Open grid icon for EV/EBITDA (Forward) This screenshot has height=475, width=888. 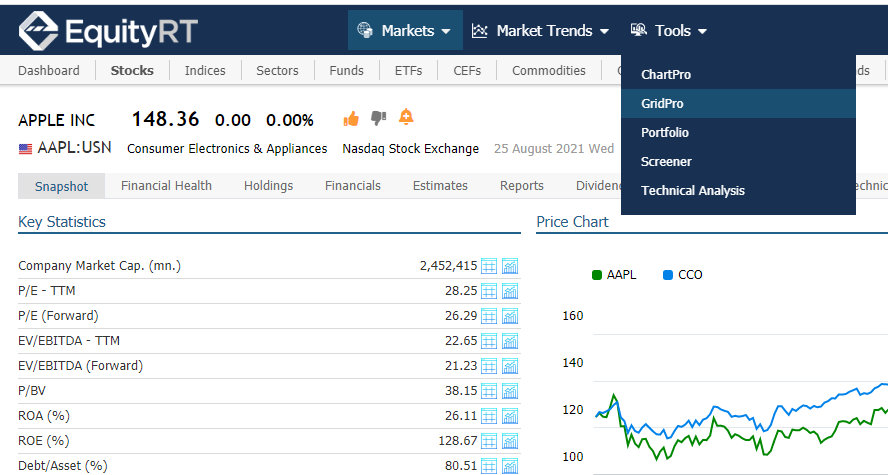tap(489, 366)
